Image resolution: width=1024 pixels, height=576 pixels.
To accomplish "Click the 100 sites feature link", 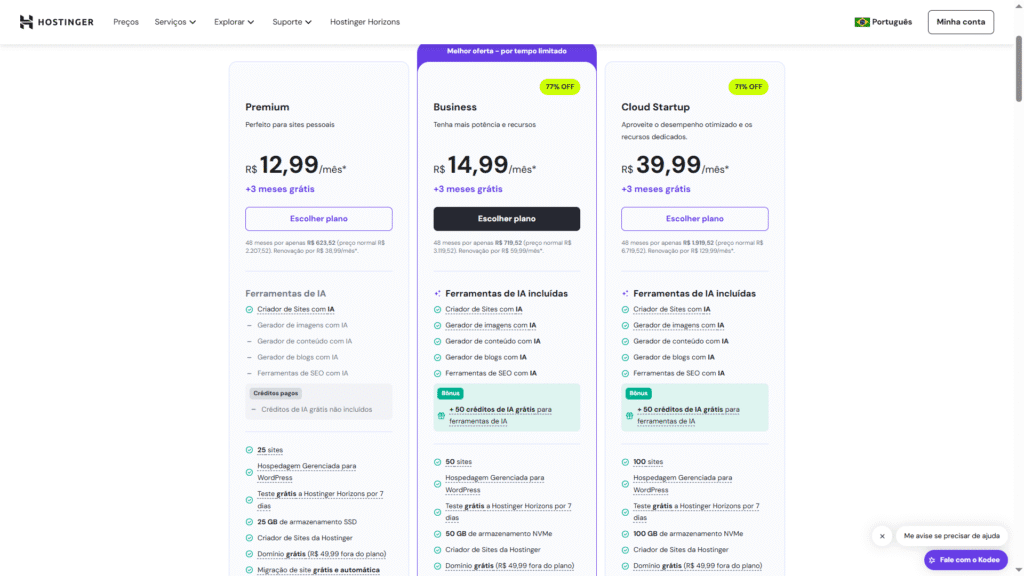I will click(x=648, y=462).
